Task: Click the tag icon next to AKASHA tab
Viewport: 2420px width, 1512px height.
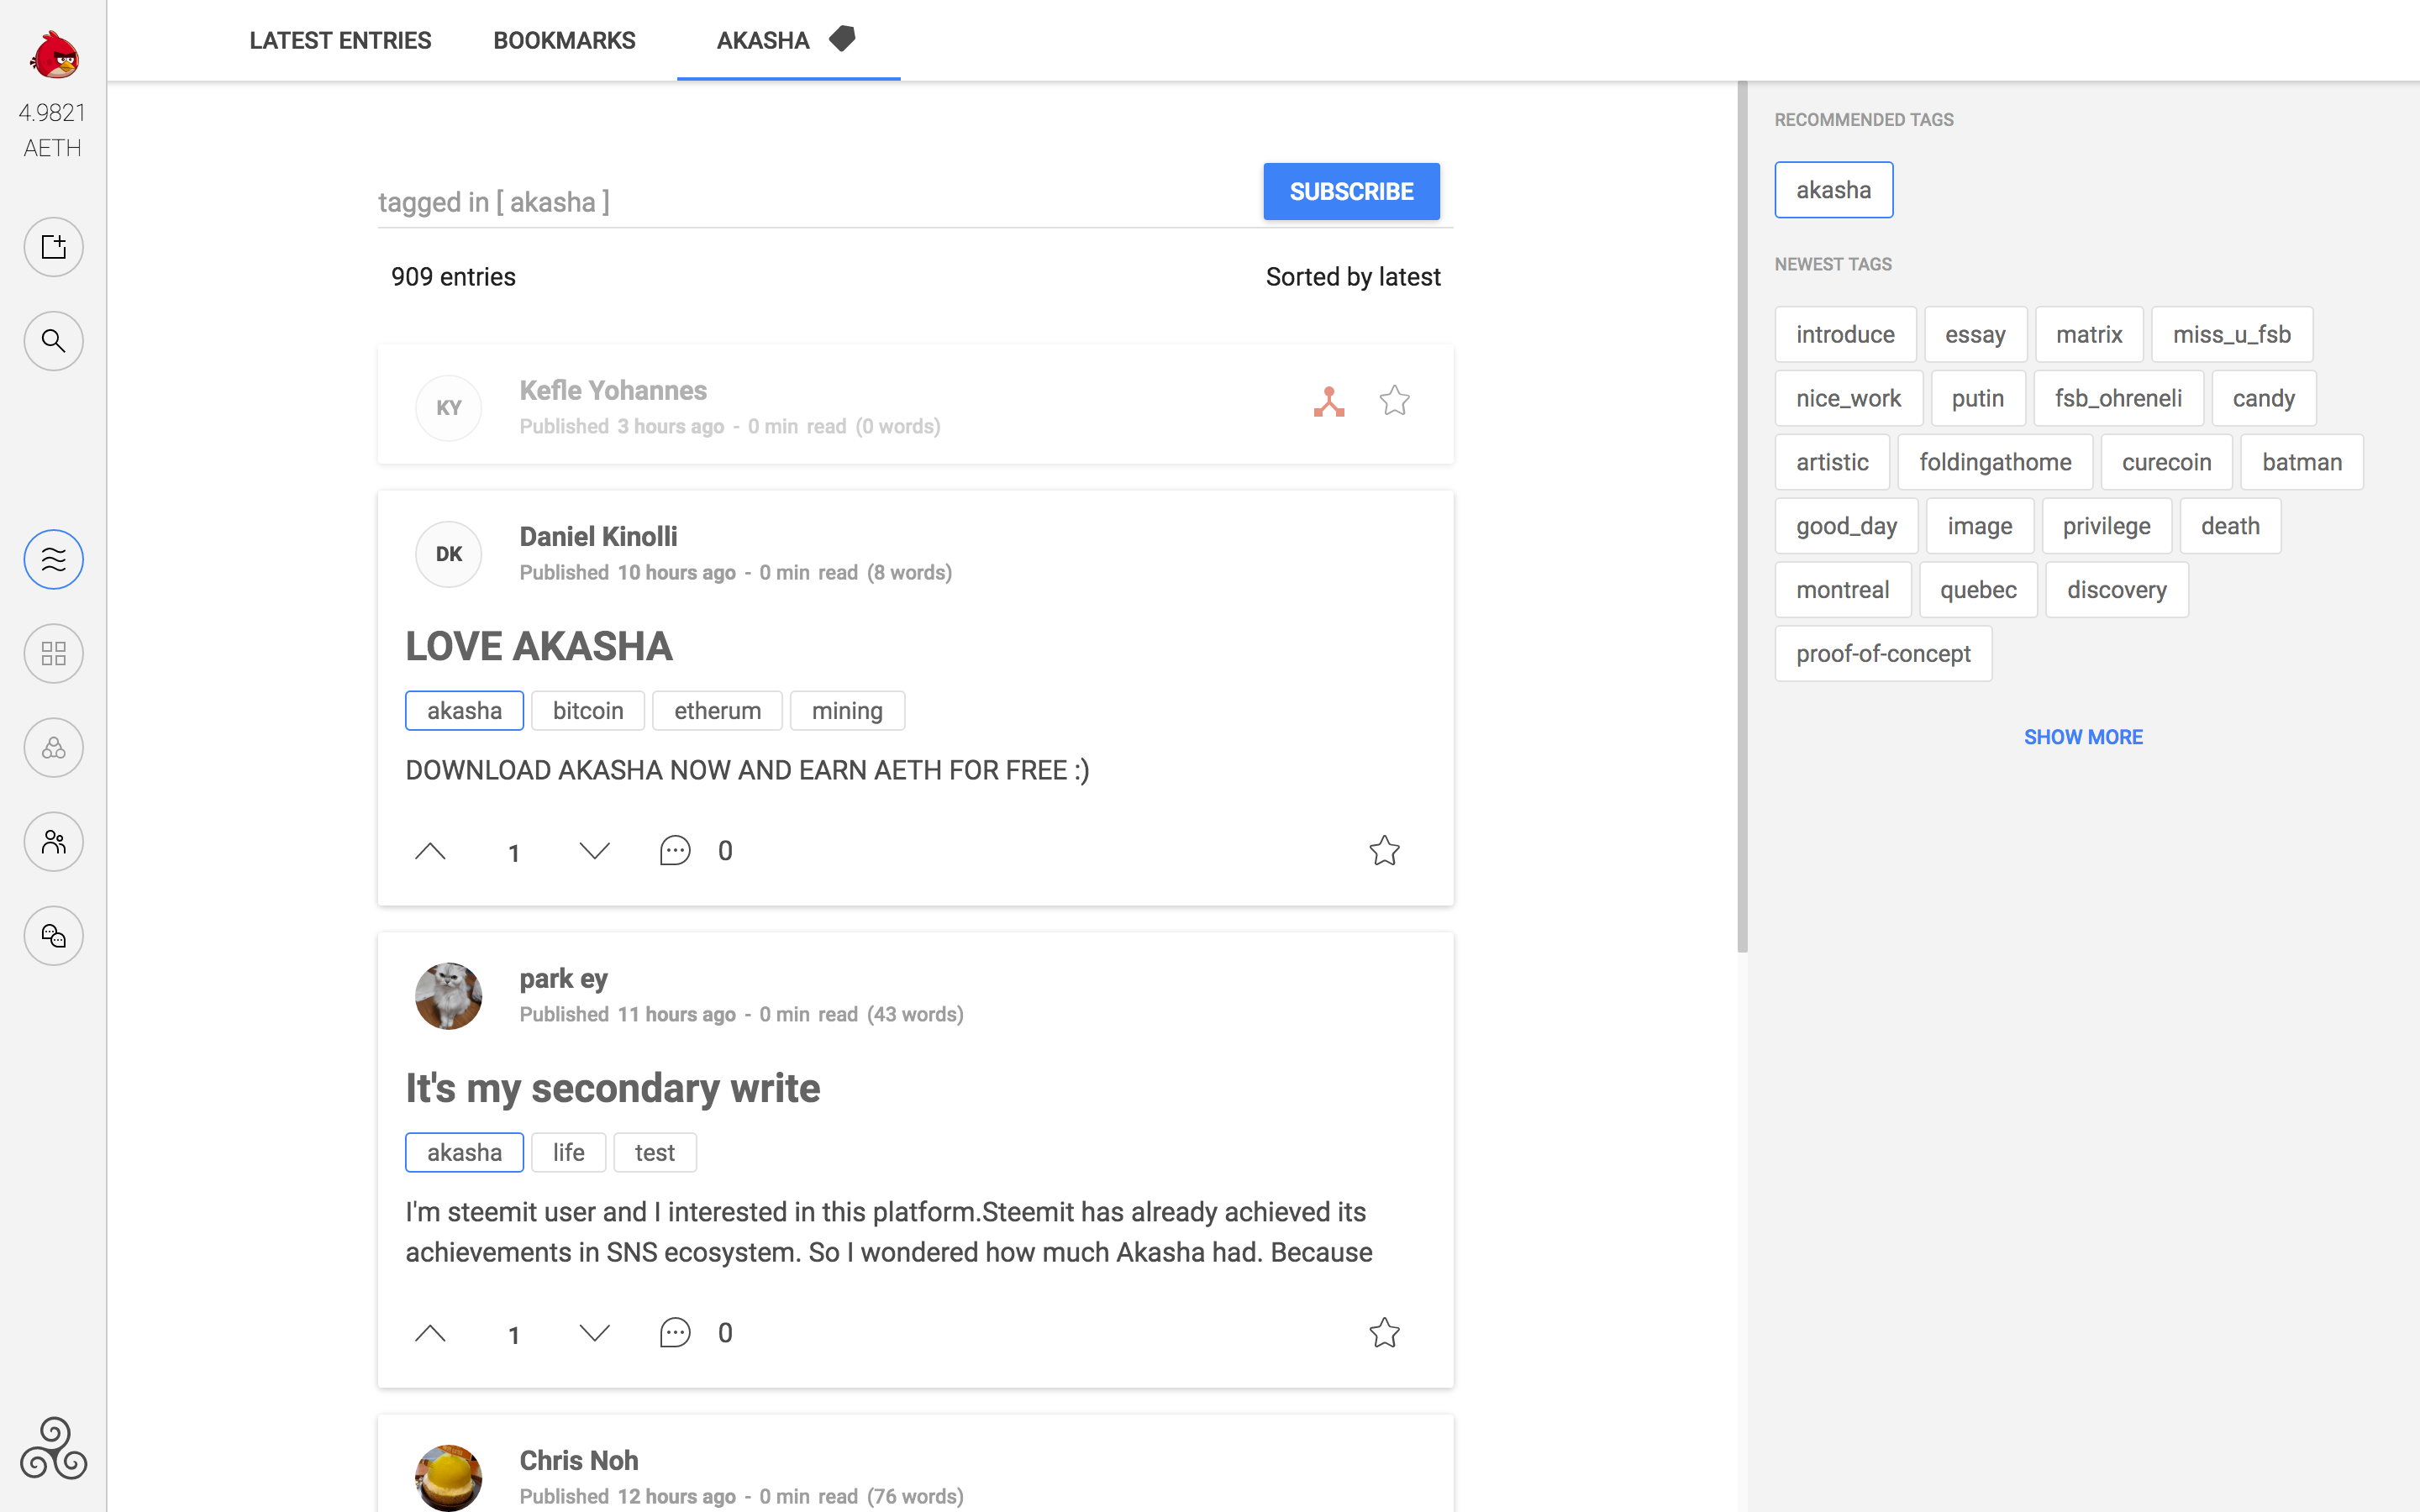Action: (843, 39)
